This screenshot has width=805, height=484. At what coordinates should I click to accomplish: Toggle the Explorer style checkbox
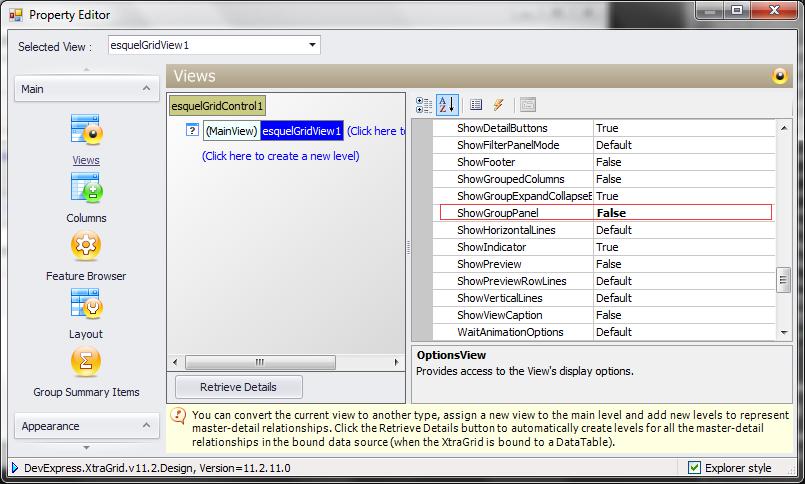tap(694, 468)
